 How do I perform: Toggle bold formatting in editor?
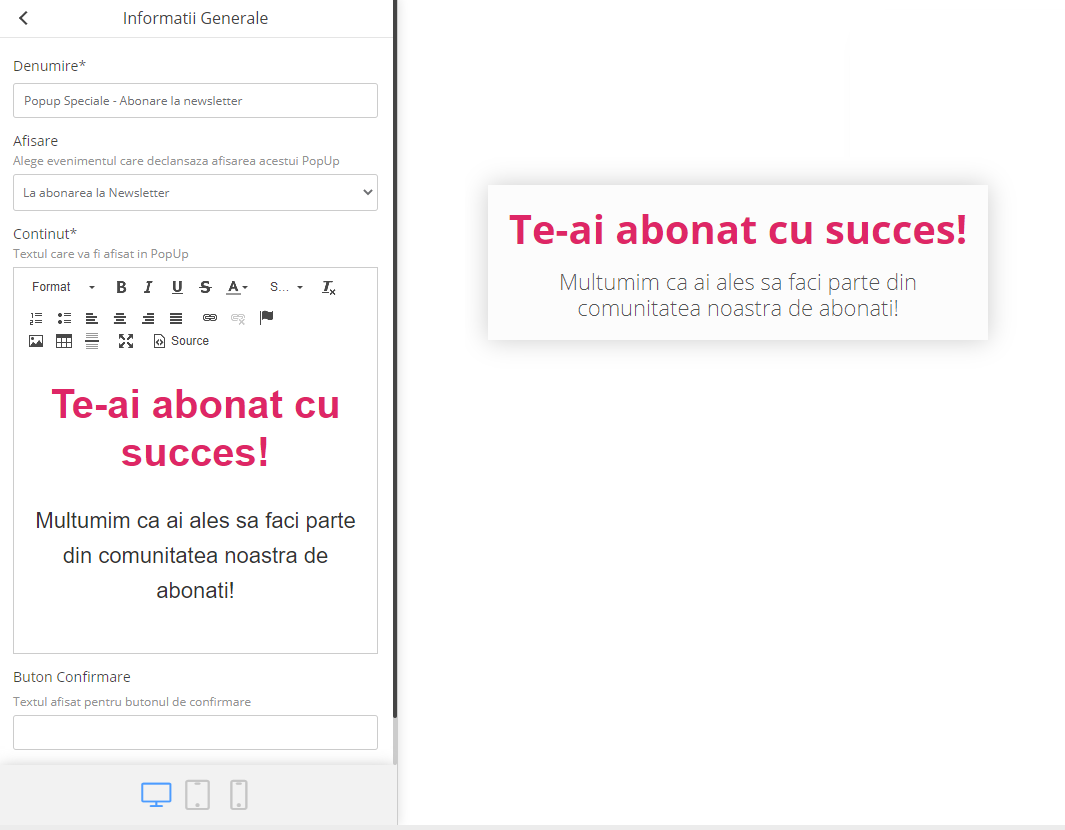[121, 287]
